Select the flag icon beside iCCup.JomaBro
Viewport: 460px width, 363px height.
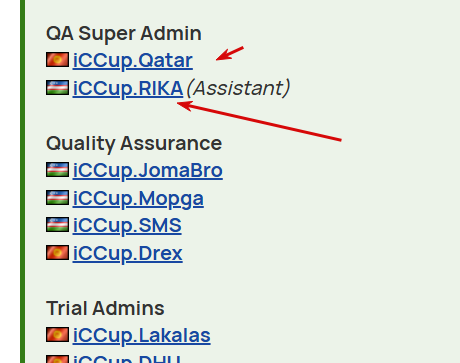coord(57,169)
